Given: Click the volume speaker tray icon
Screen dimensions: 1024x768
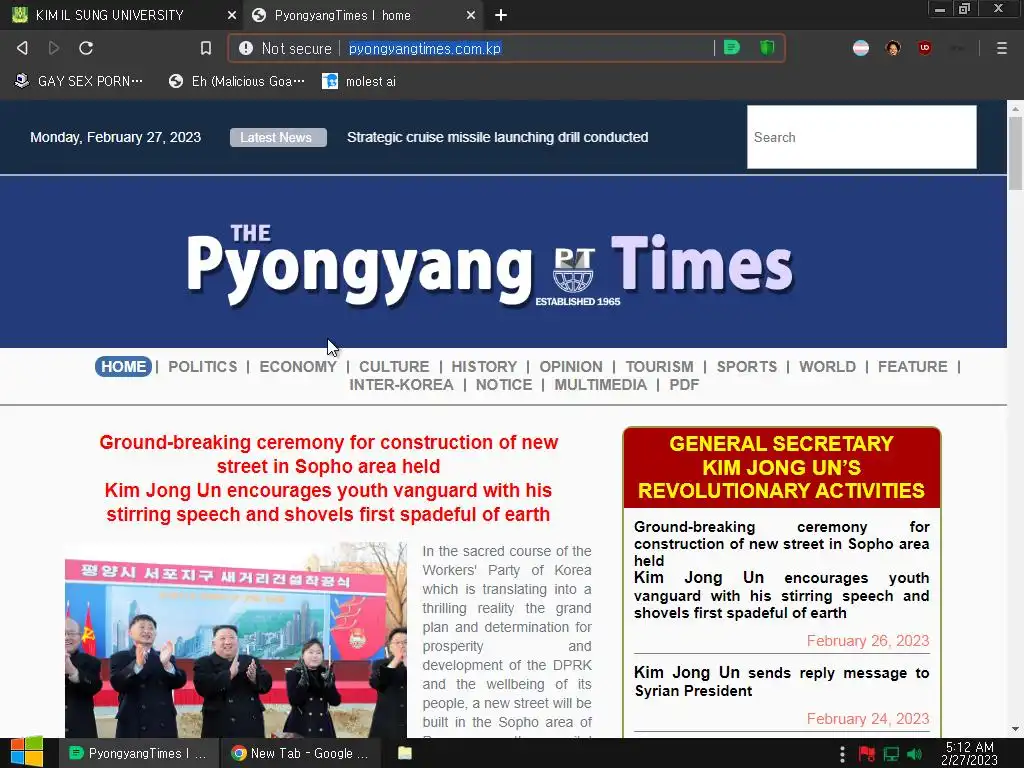Looking at the screenshot, I should click(x=915, y=754).
